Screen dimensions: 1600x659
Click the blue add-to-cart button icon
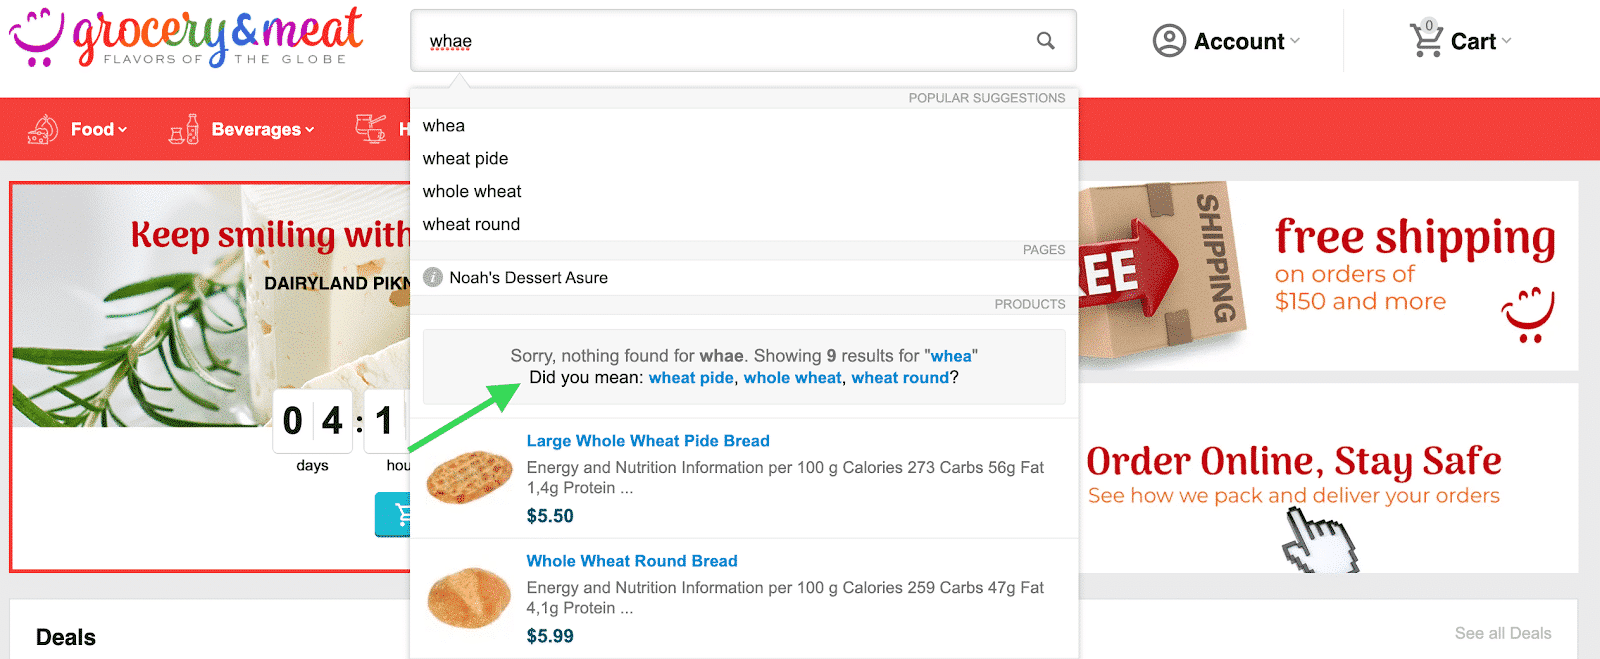394,514
